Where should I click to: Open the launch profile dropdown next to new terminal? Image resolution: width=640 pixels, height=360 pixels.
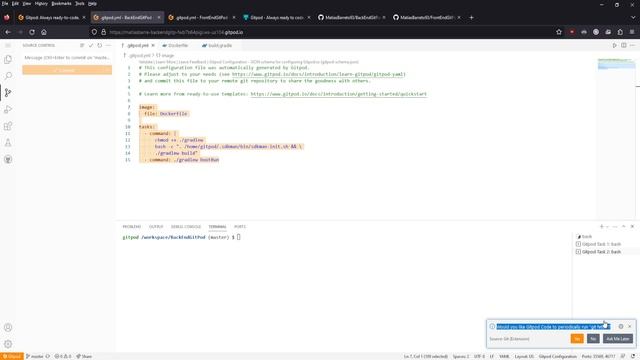click(607, 227)
